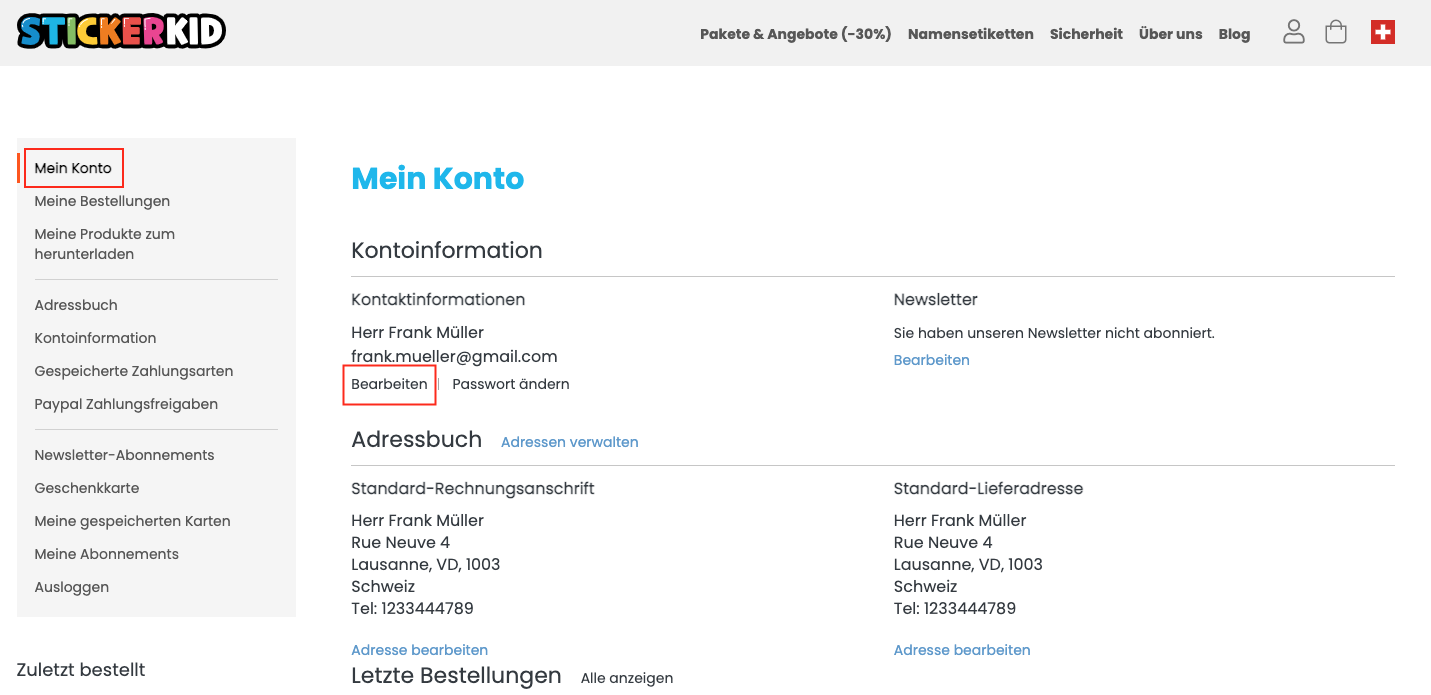Open Meine Produkte zum herunterladen
Screen dimensions: 1431x695
point(104,244)
